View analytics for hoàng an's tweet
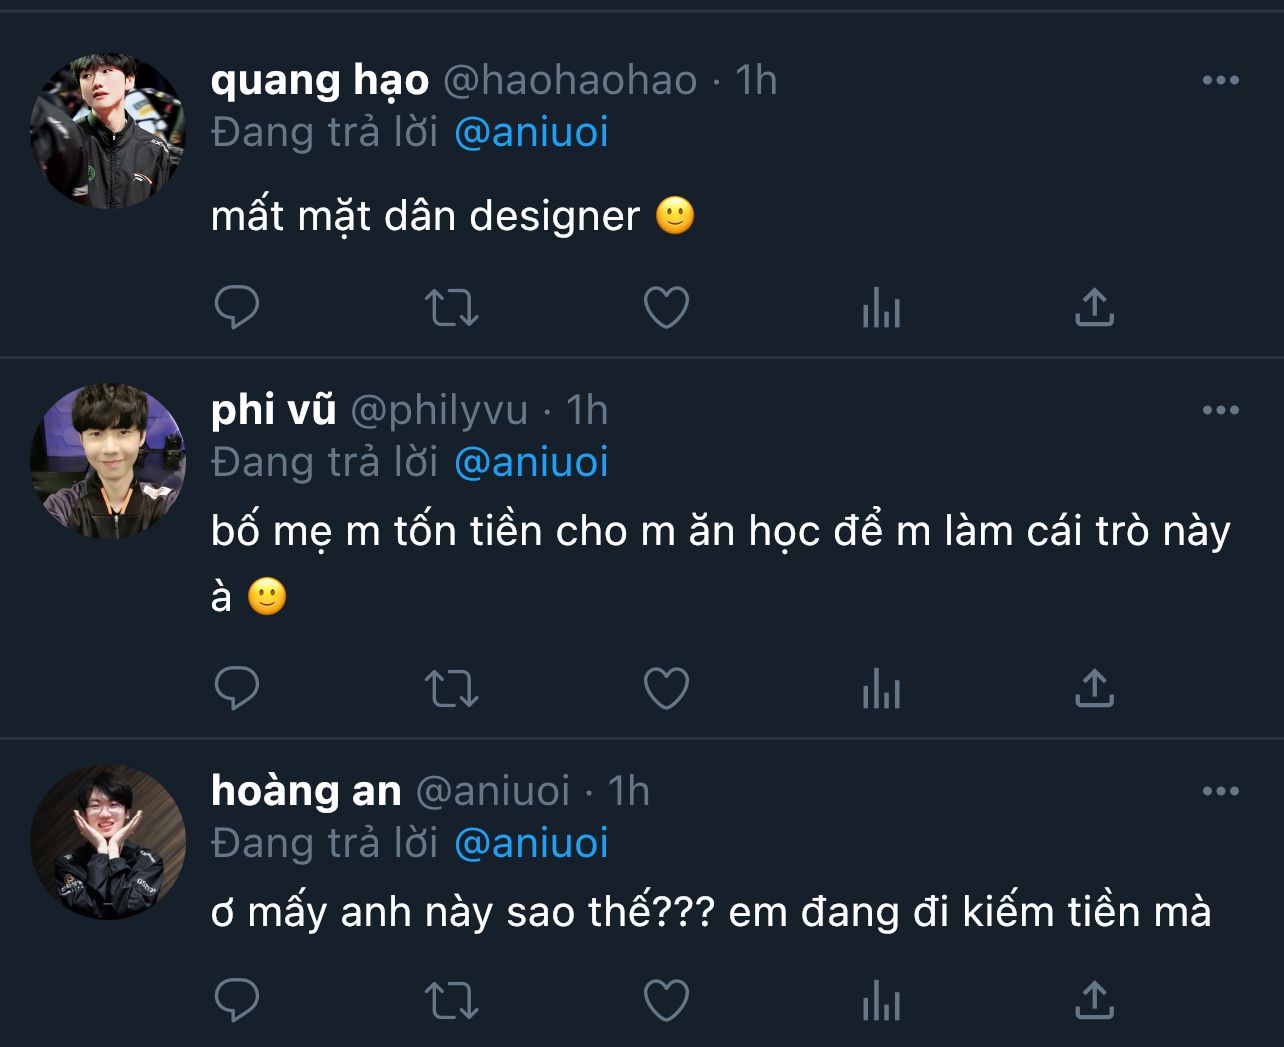 pos(881,1001)
